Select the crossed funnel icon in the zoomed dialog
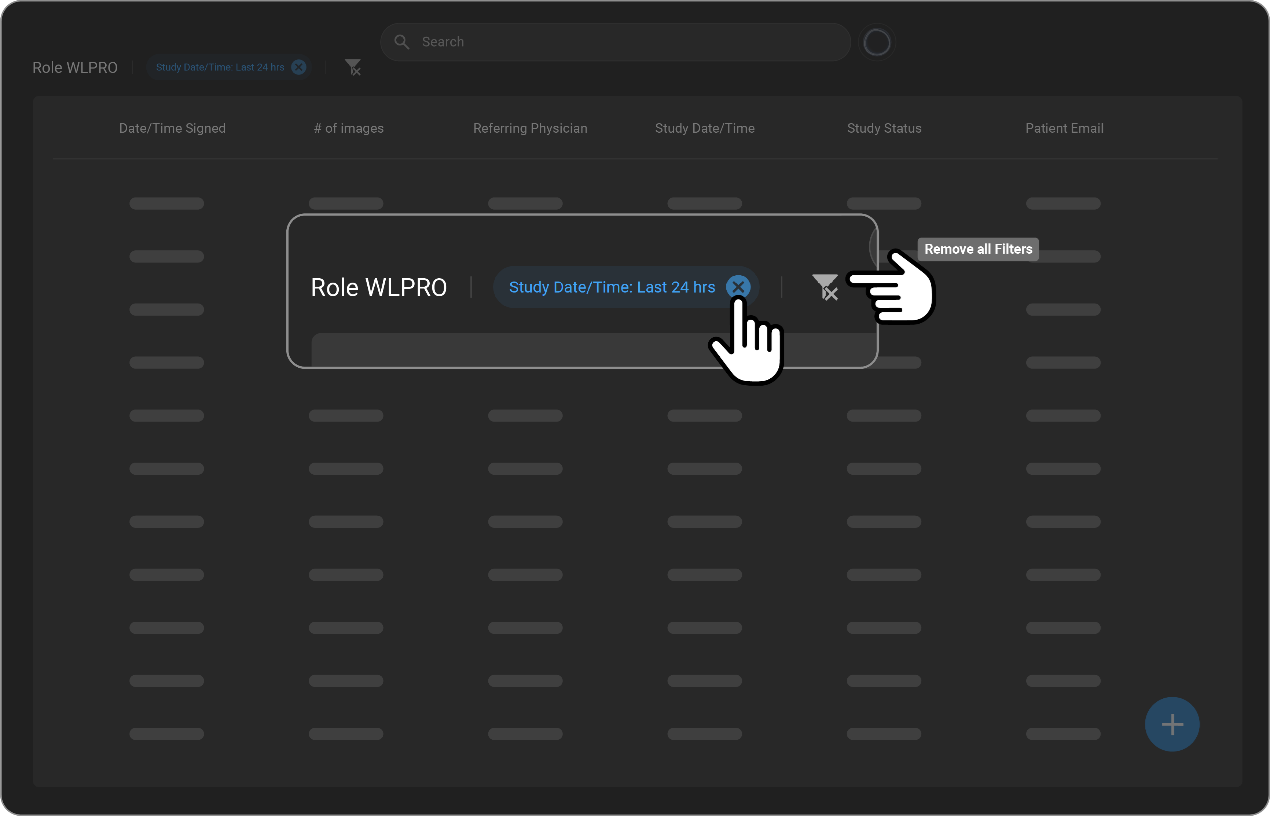The height and width of the screenshot is (816, 1270). (825, 287)
